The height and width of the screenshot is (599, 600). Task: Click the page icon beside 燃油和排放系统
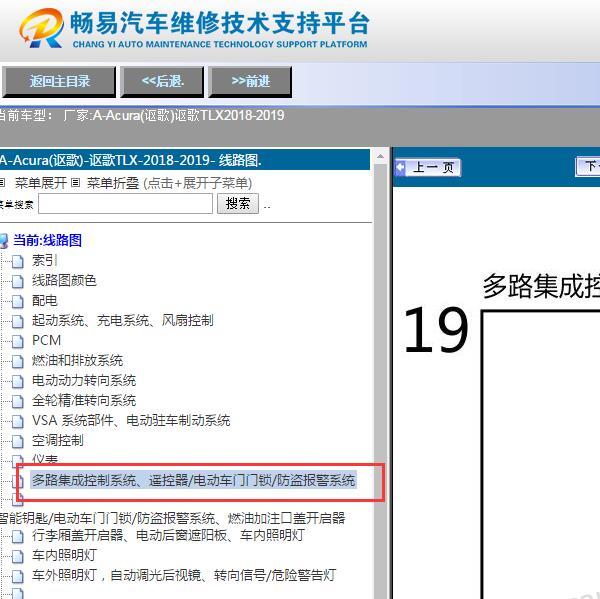pos(17,361)
